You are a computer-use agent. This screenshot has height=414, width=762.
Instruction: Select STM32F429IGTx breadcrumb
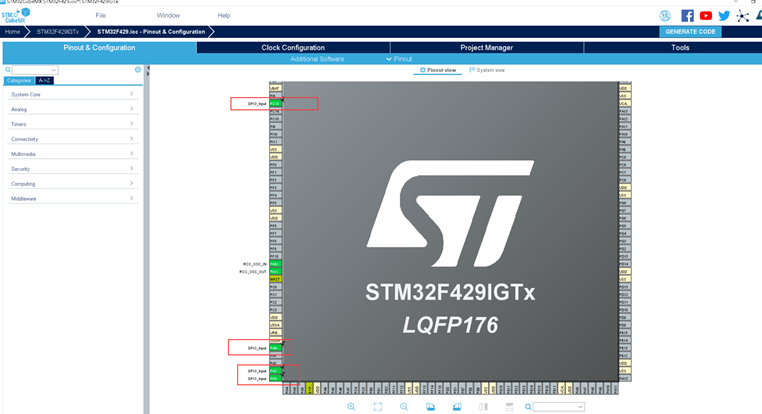(57, 32)
